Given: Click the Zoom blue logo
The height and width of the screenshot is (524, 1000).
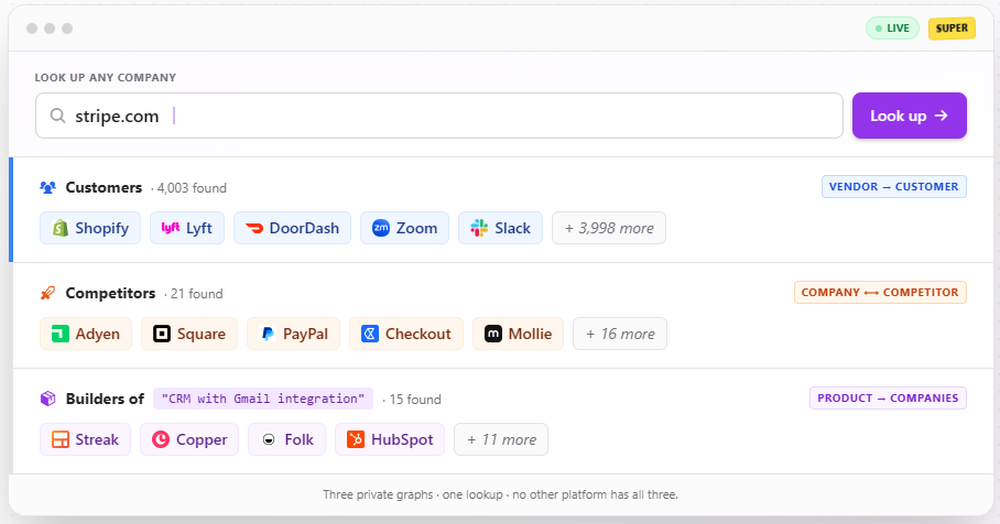Looking at the screenshot, I should click(x=381, y=228).
